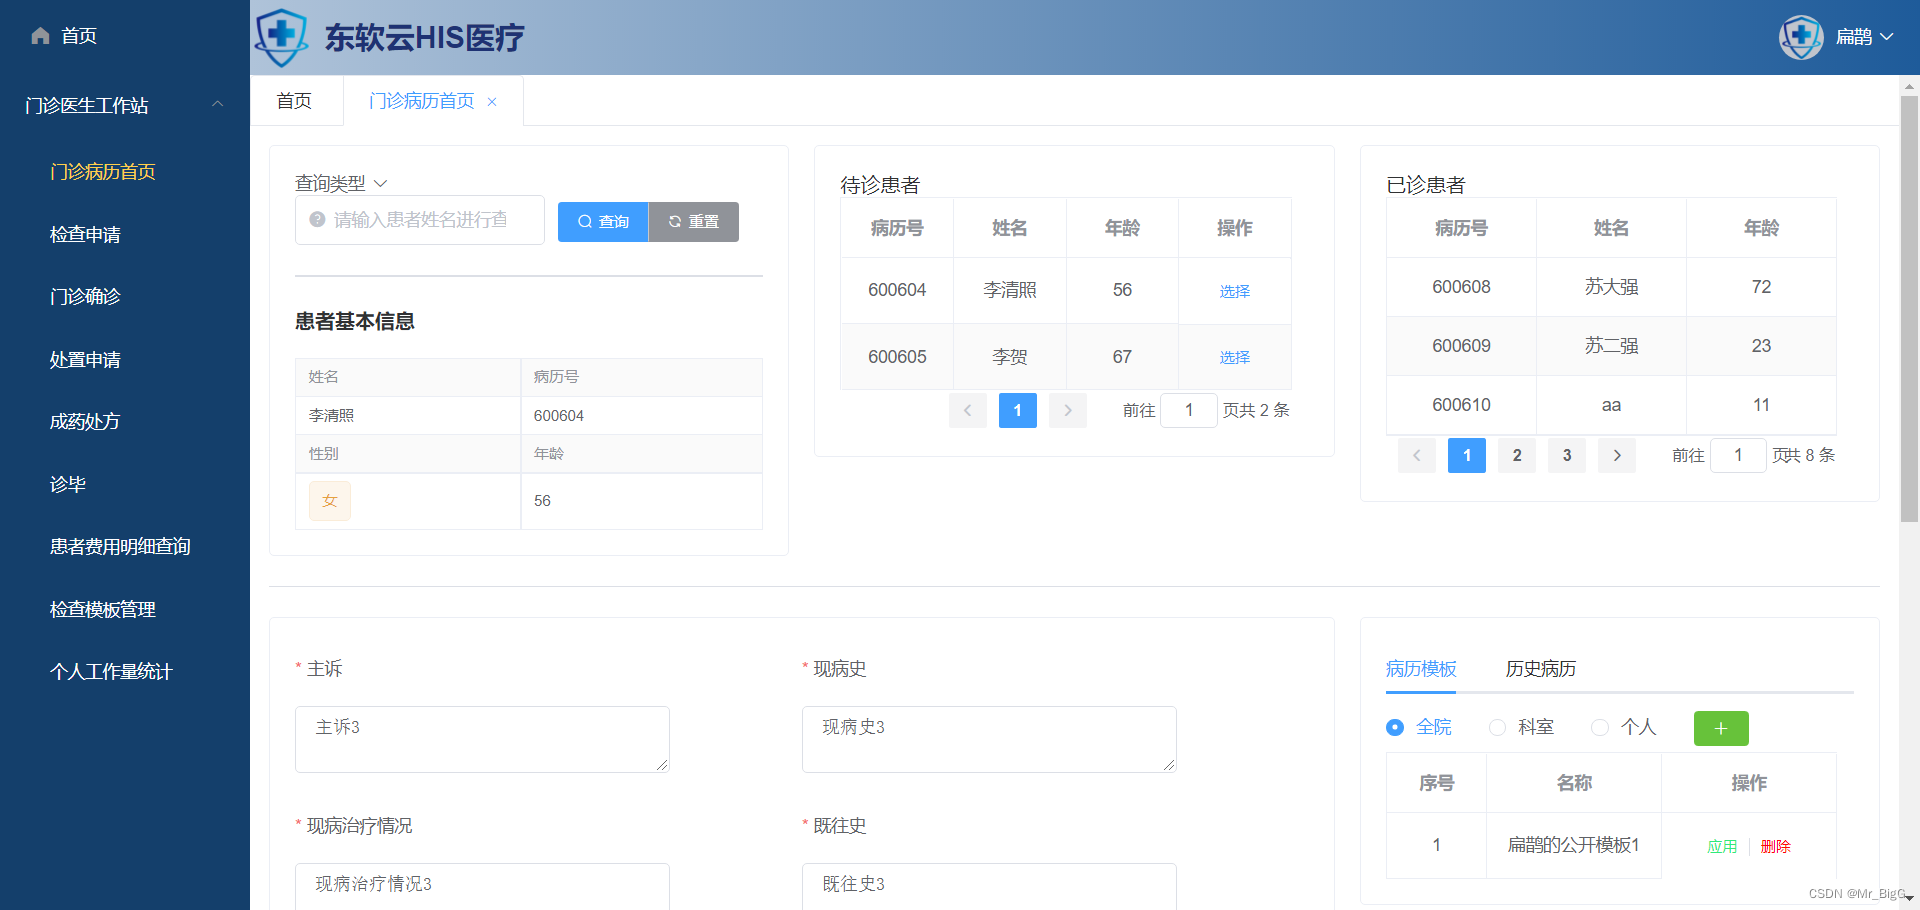Viewport: 1920px width, 910px height.
Task: Click the question mark icon in search field
Action: tap(317, 219)
